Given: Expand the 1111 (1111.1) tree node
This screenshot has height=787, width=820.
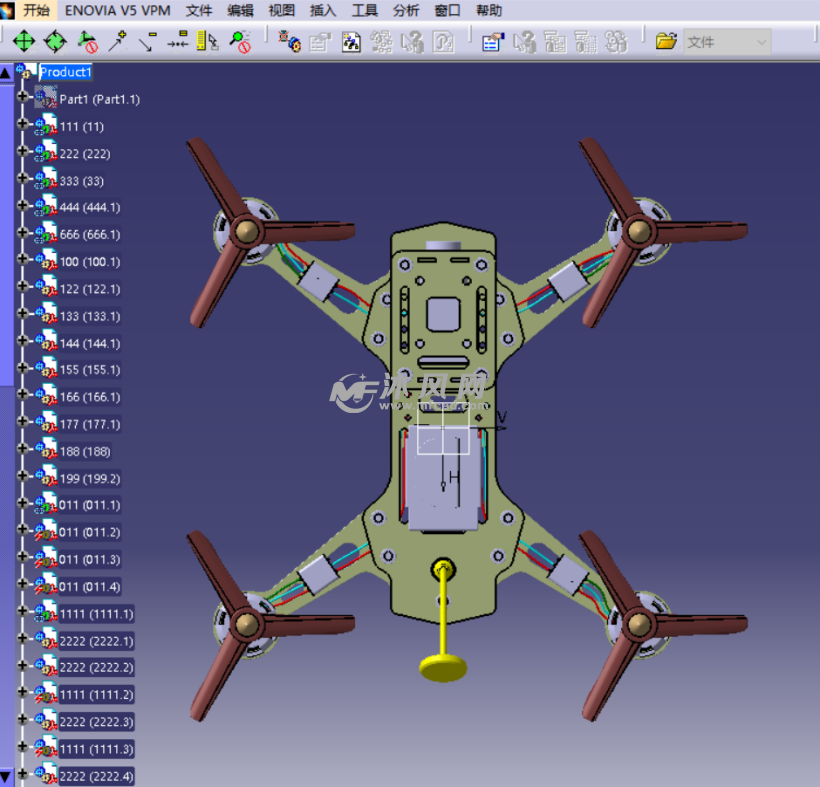Looking at the screenshot, I should click(x=24, y=612).
